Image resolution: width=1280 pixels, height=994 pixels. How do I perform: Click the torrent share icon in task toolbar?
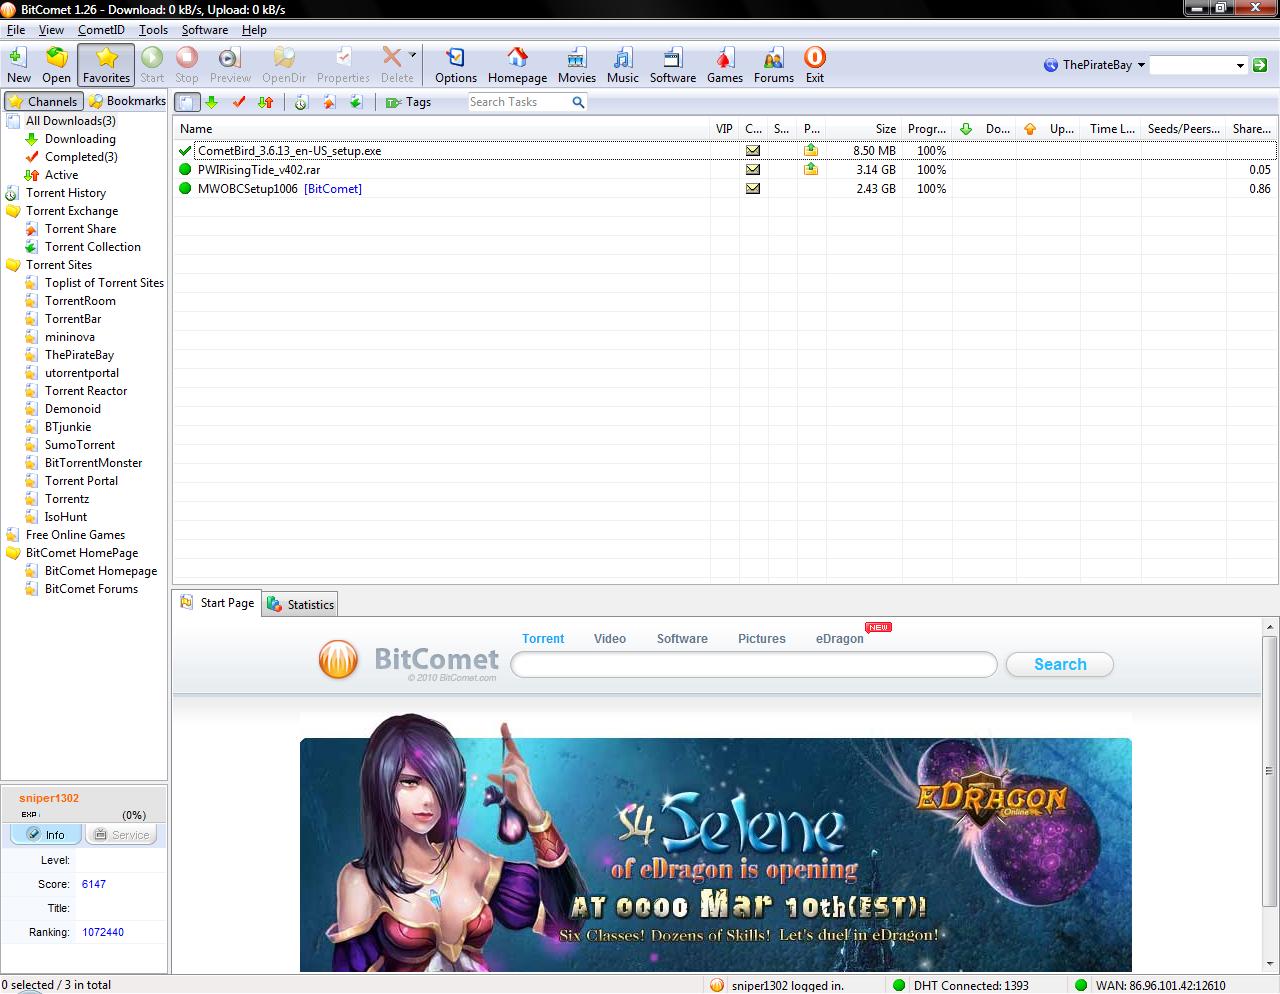pyautogui.click(x=328, y=102)
